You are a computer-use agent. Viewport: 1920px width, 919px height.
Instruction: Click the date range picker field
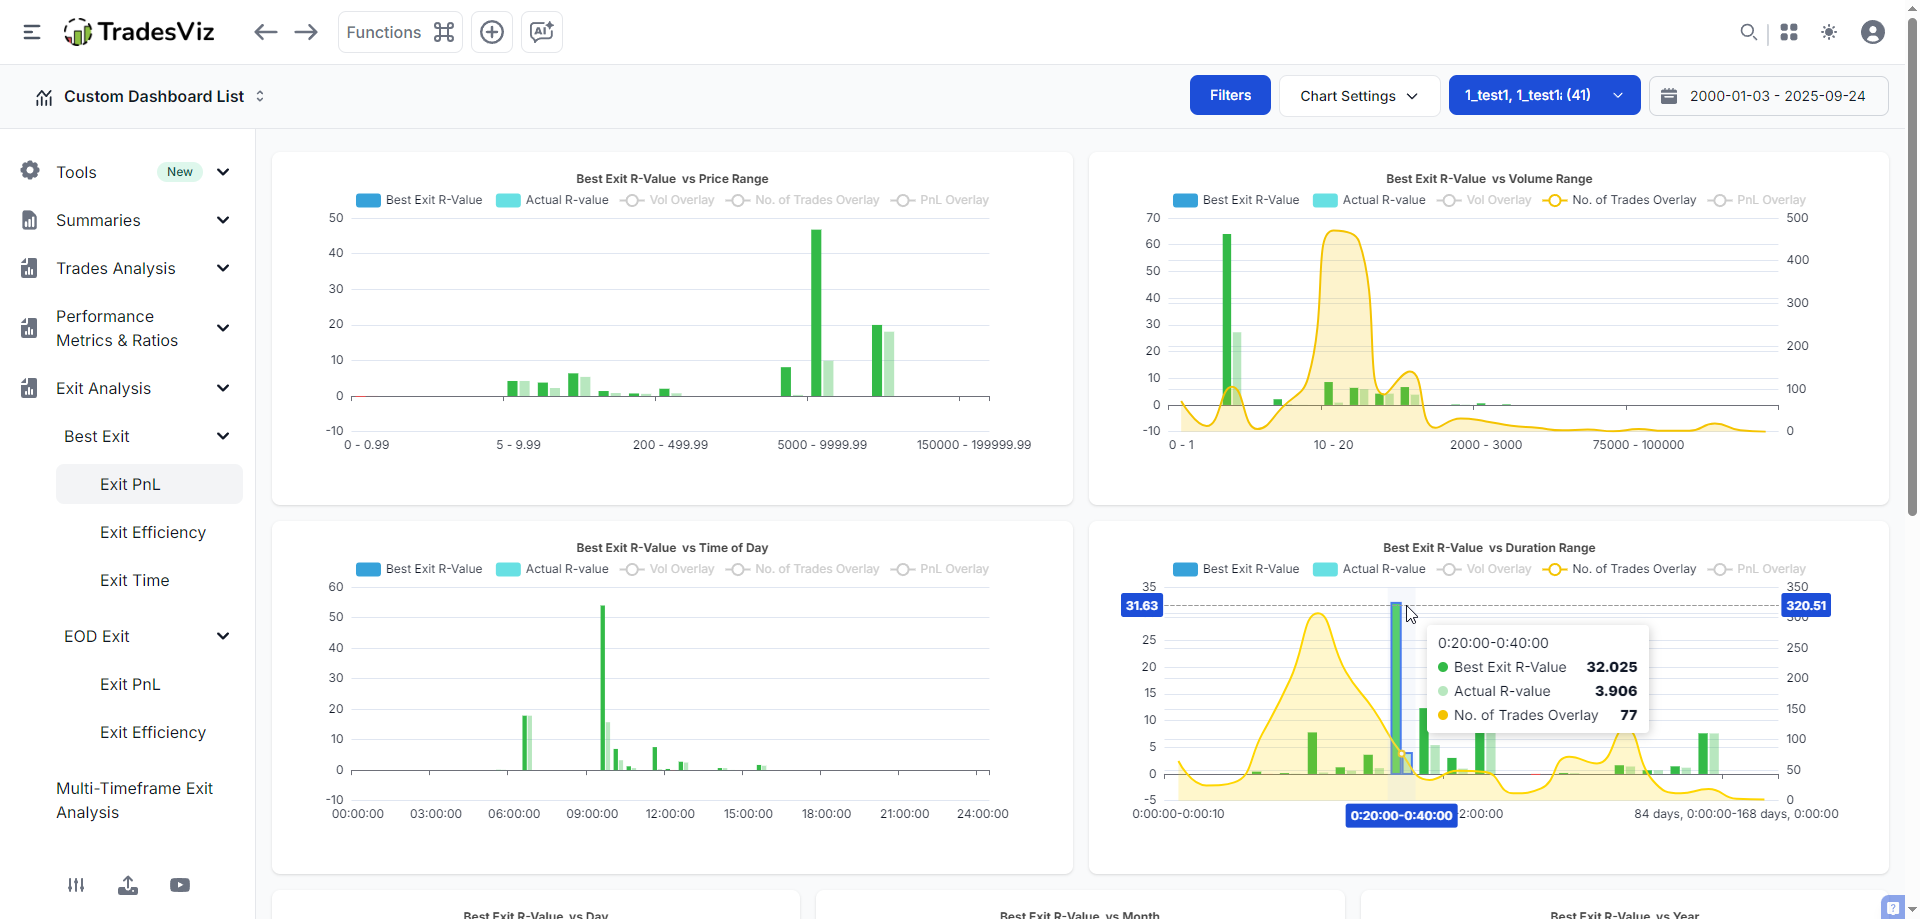click(x=1768, y=96)
